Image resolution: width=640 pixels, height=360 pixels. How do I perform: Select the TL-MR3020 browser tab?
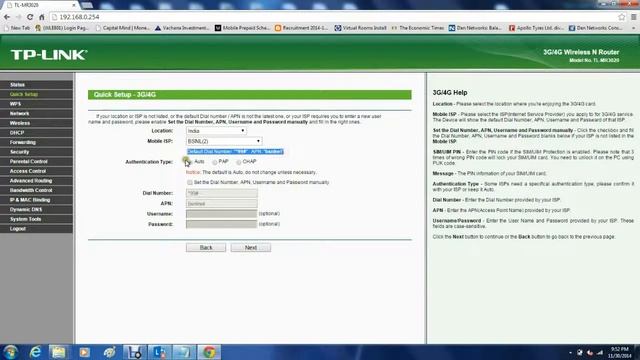(x=40, y=5)
